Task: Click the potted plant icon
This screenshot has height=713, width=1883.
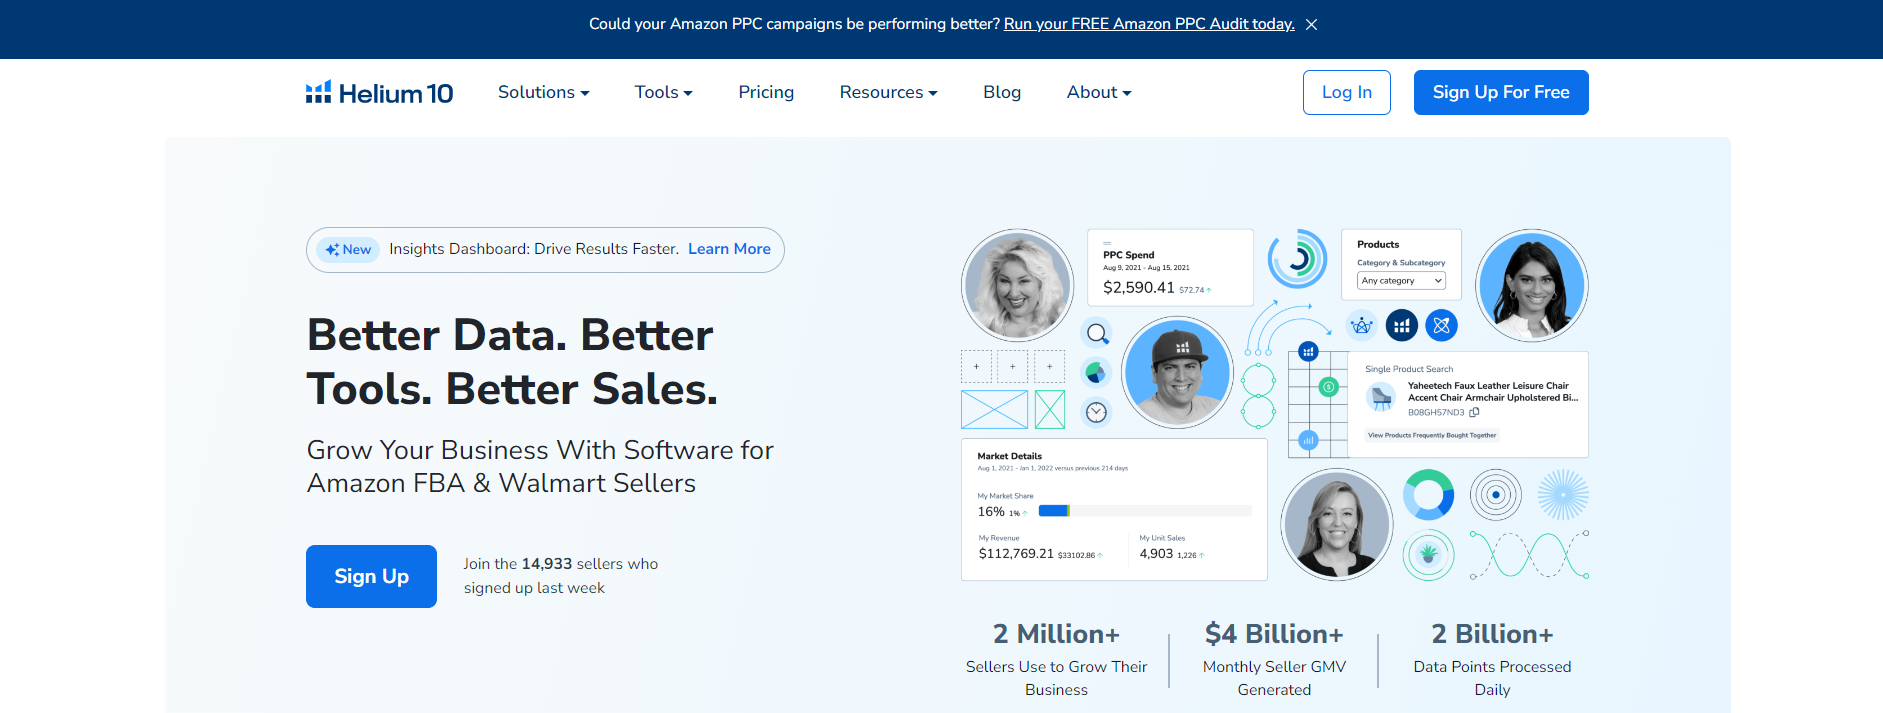Action: click(x=1428, y=554)
